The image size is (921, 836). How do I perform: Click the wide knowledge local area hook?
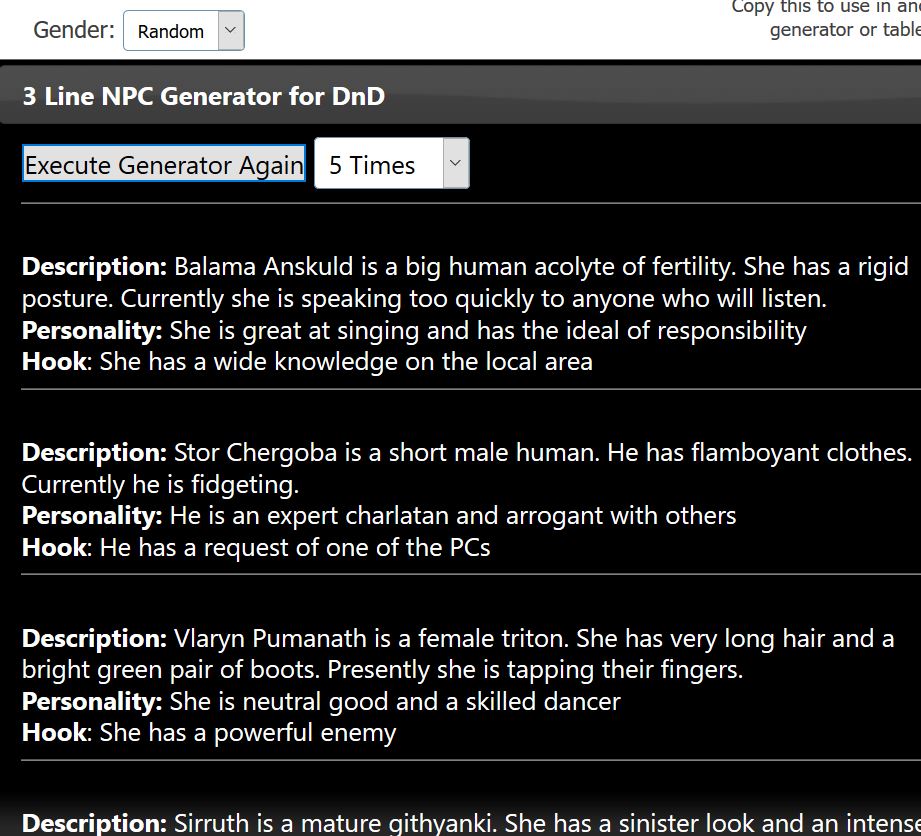tap(307, 362)
